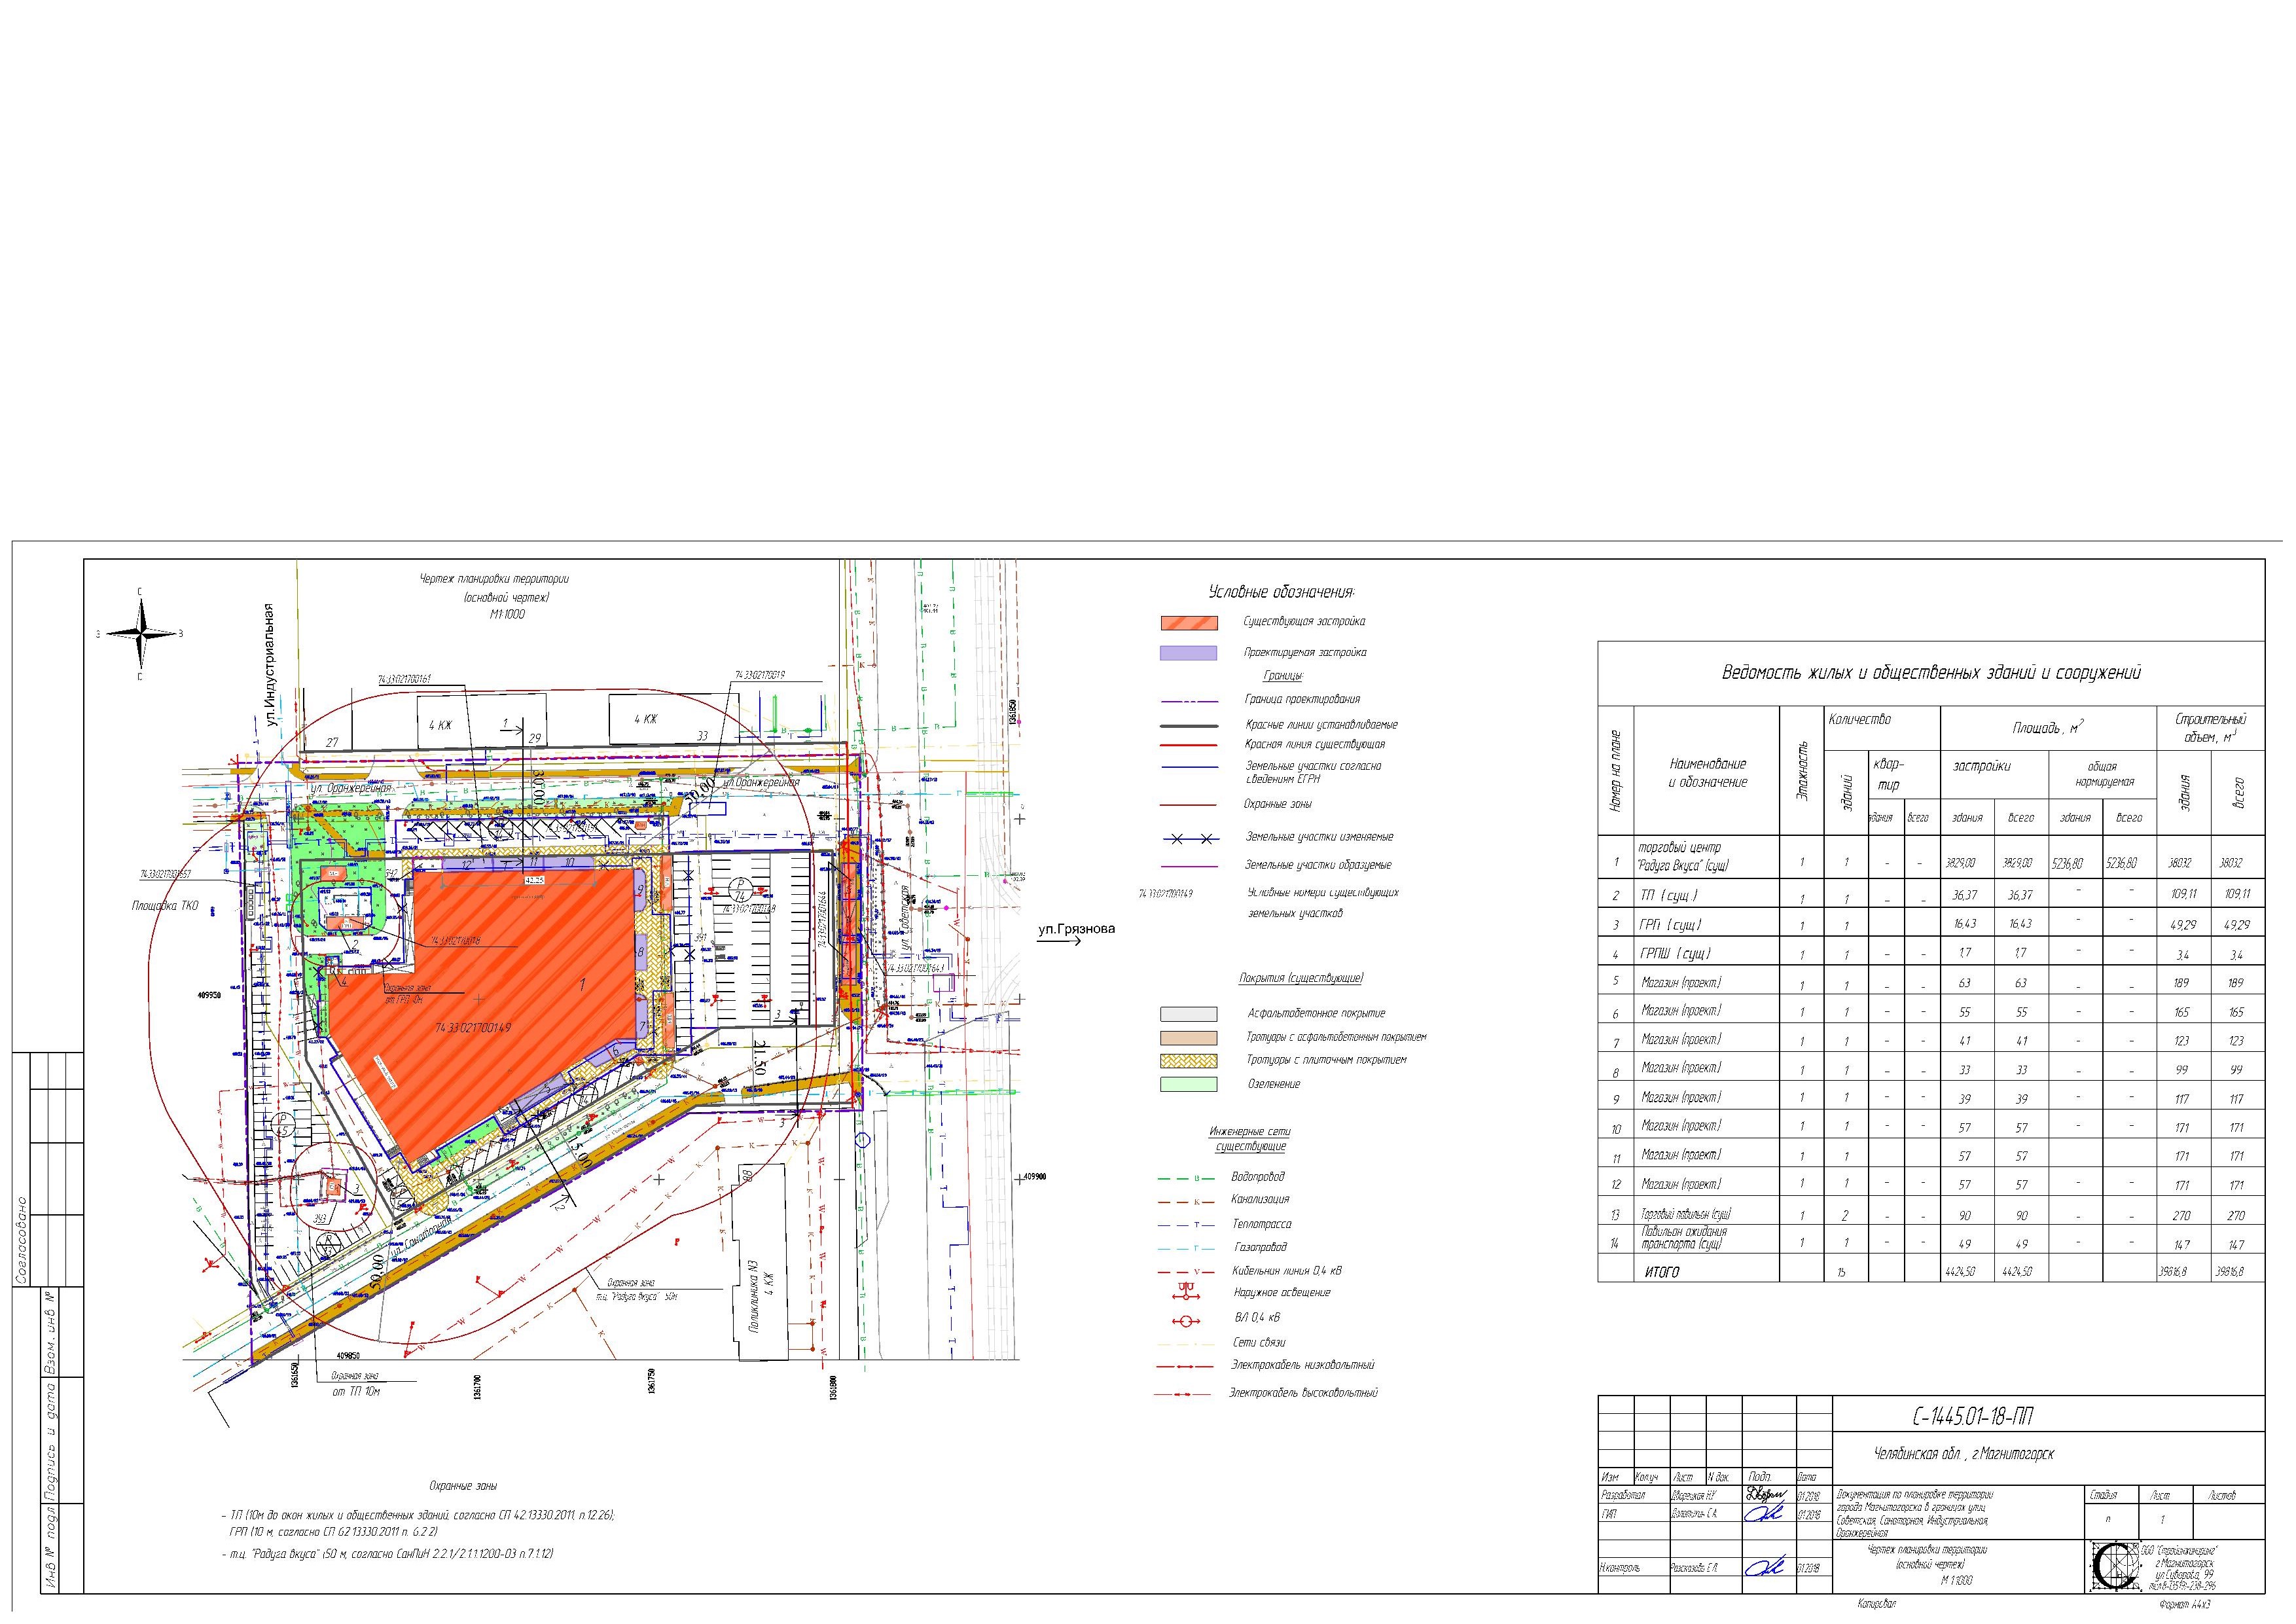Click the signature in the 'Разработал' row
2296x1624 pixels.
point(1768,1495)
